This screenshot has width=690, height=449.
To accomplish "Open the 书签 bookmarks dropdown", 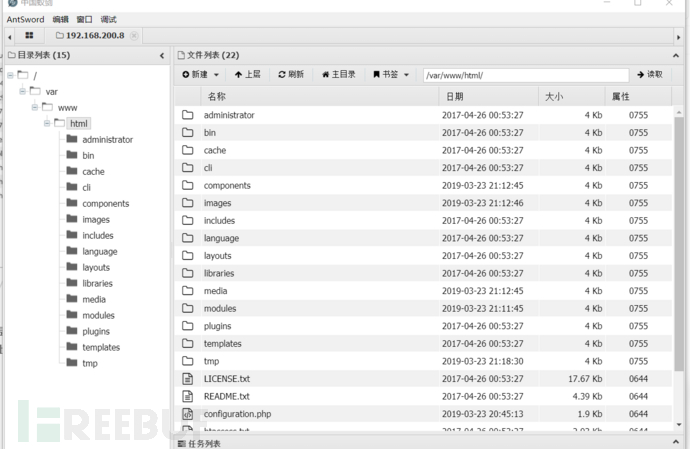I will [x=391, y=74].
